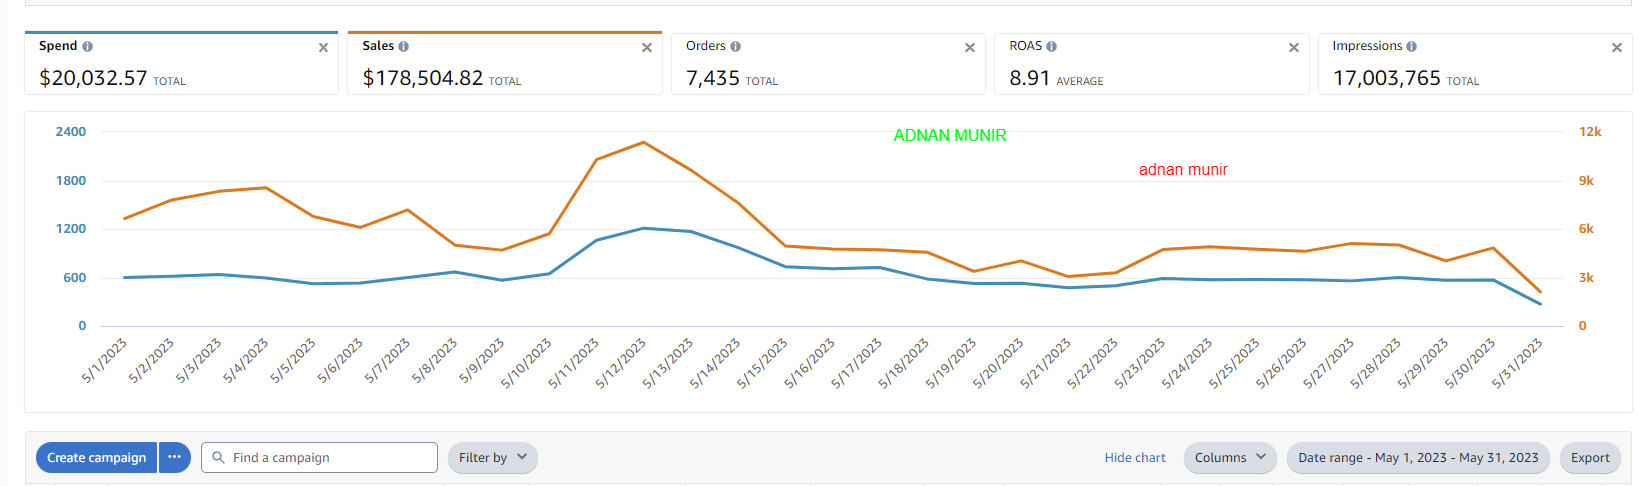Screen dimensions: 1639x486
Task: Open the Date range picker
Action: tap(1418, 458)
